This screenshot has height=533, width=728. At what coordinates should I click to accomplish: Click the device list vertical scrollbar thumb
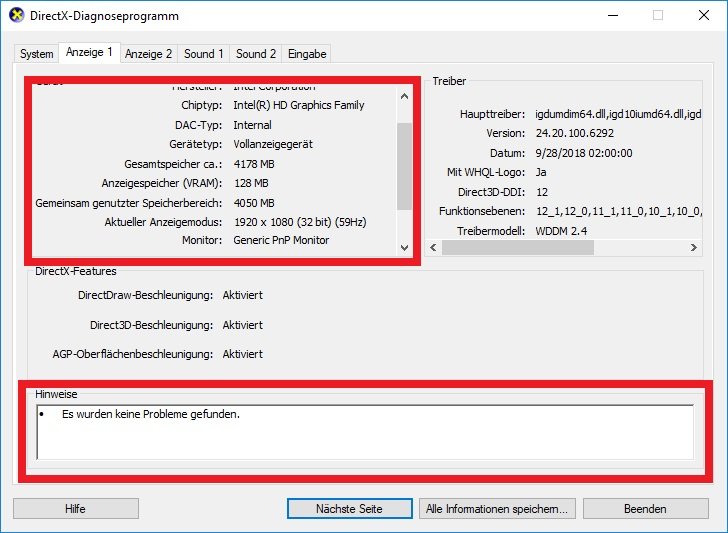[x=404, y=166]
